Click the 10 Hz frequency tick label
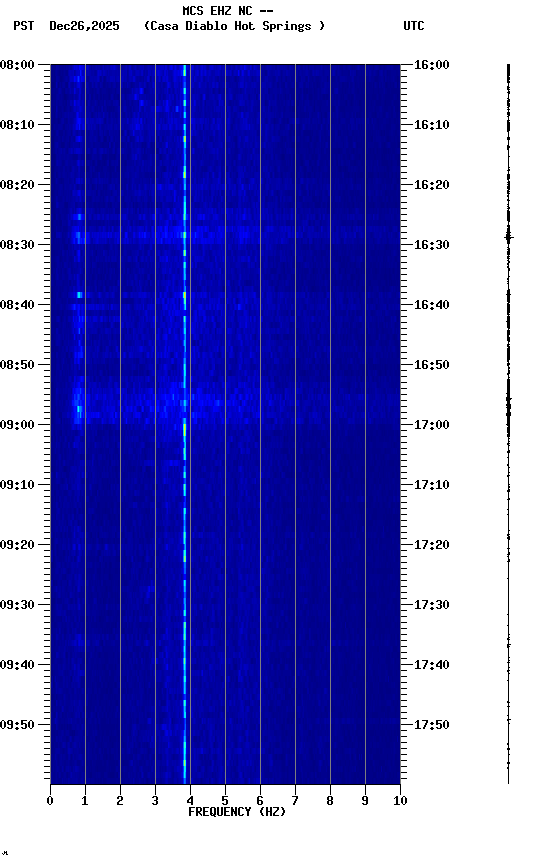 click(400, 801)
